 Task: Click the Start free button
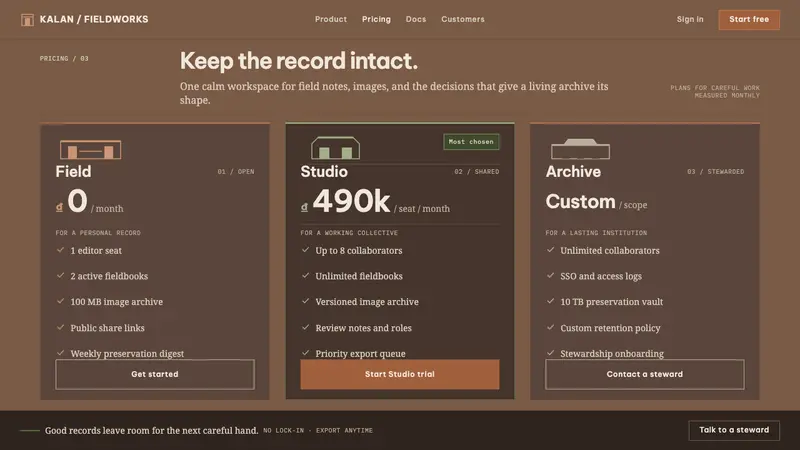click(749, 19)
